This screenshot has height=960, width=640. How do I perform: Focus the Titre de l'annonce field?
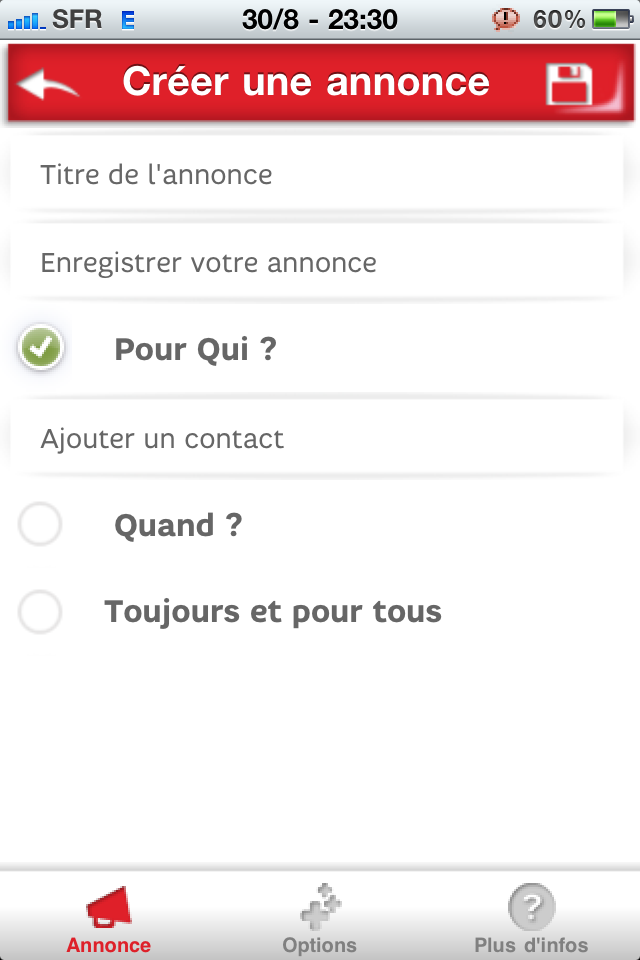tap(317, 174)
